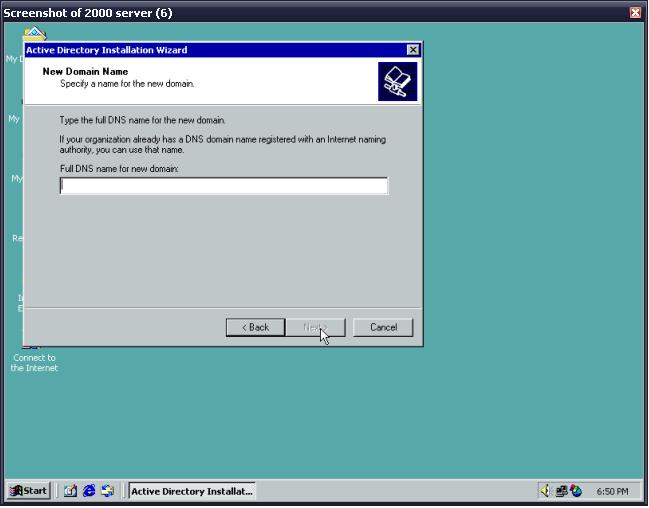649x508 pixels.
Task: Click the network computers tray icon
Action: tap(561, 491)
